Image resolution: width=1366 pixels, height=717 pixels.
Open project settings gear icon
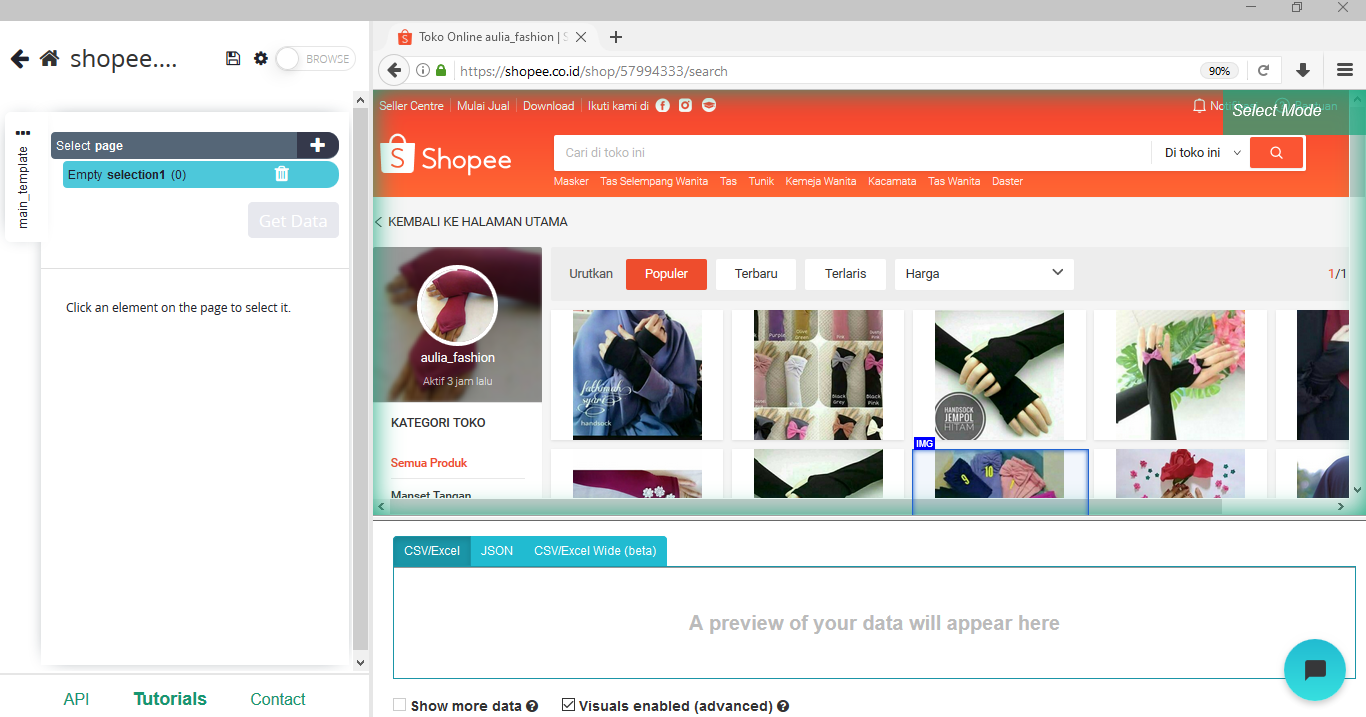tap(261, 59)
